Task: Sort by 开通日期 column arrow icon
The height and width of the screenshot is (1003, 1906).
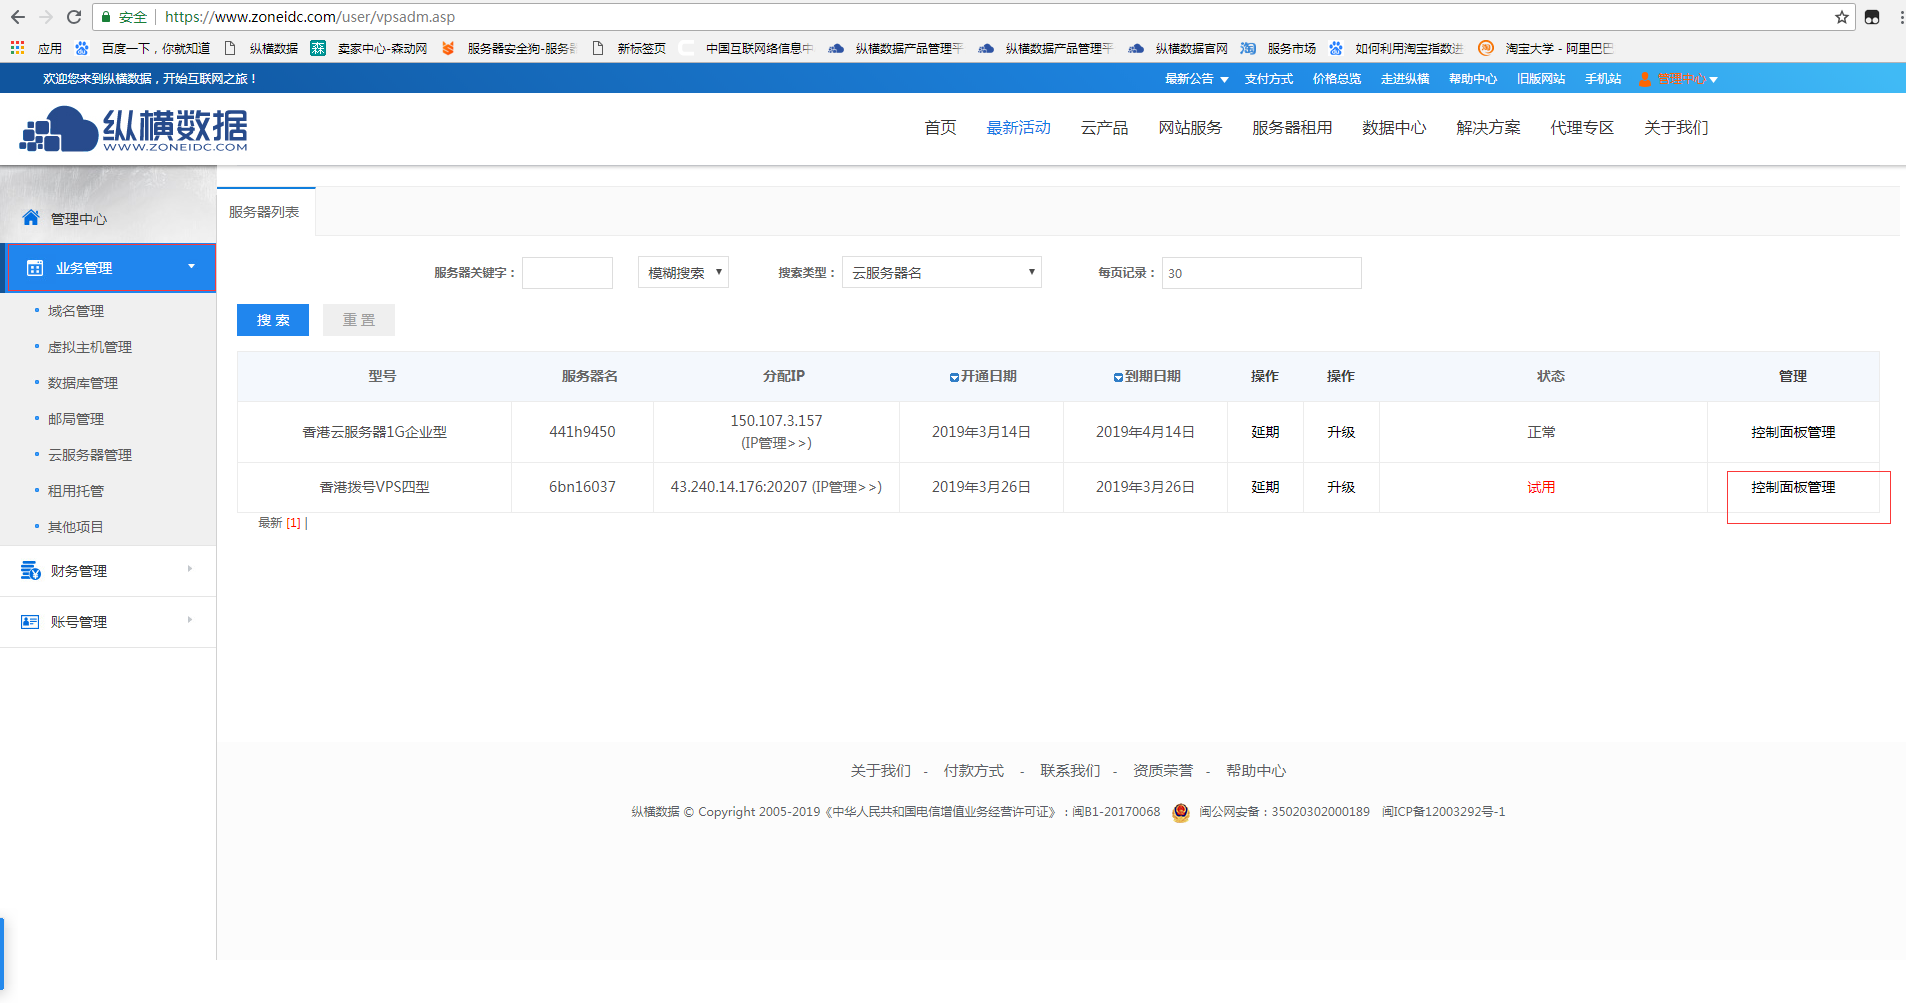Action: [x=954, y=377]
